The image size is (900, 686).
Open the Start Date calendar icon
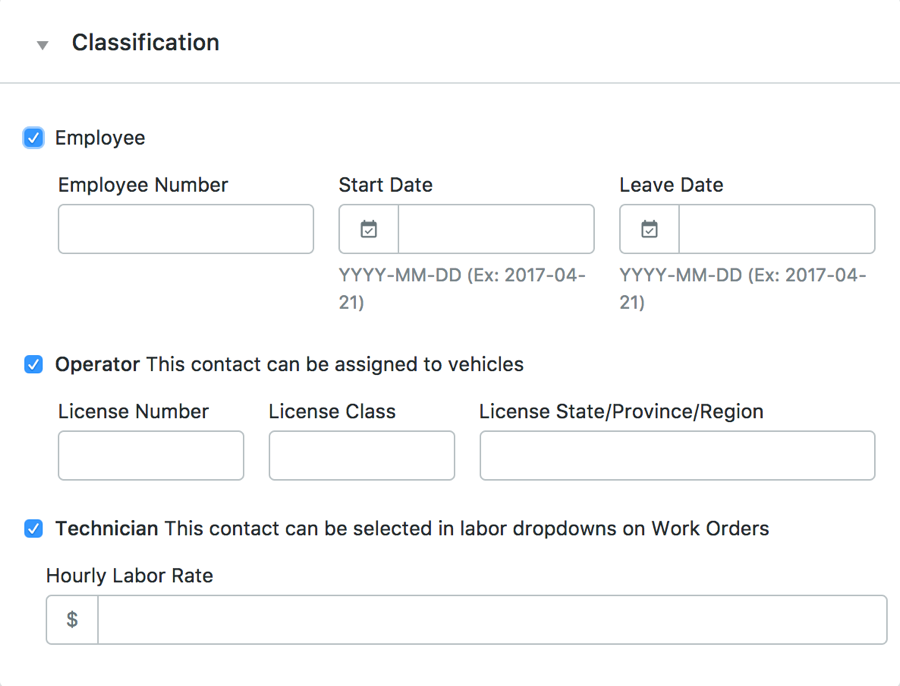[369, 229]
